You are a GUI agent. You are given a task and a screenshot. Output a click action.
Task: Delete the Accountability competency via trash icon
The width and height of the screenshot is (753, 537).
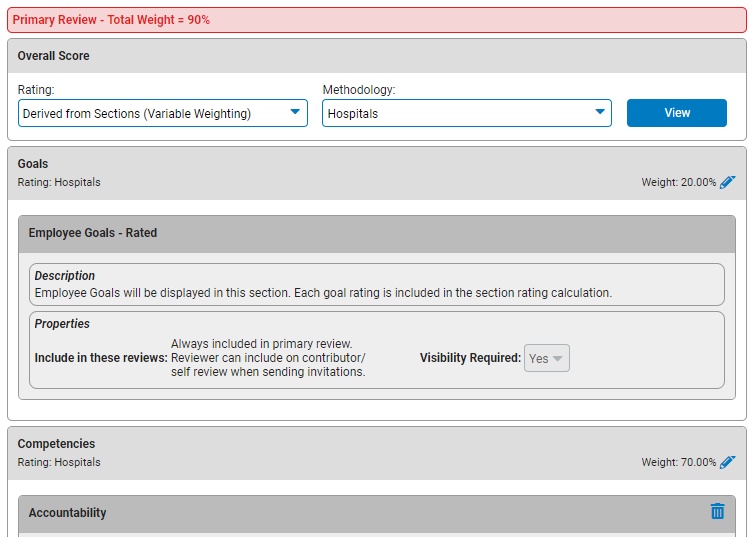[x=717, y=511]
